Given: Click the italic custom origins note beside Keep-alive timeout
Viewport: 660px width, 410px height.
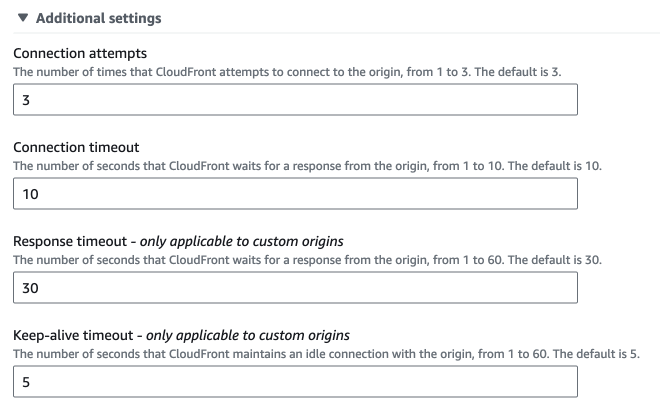Looking at the screenshot, I should point(265,335).
